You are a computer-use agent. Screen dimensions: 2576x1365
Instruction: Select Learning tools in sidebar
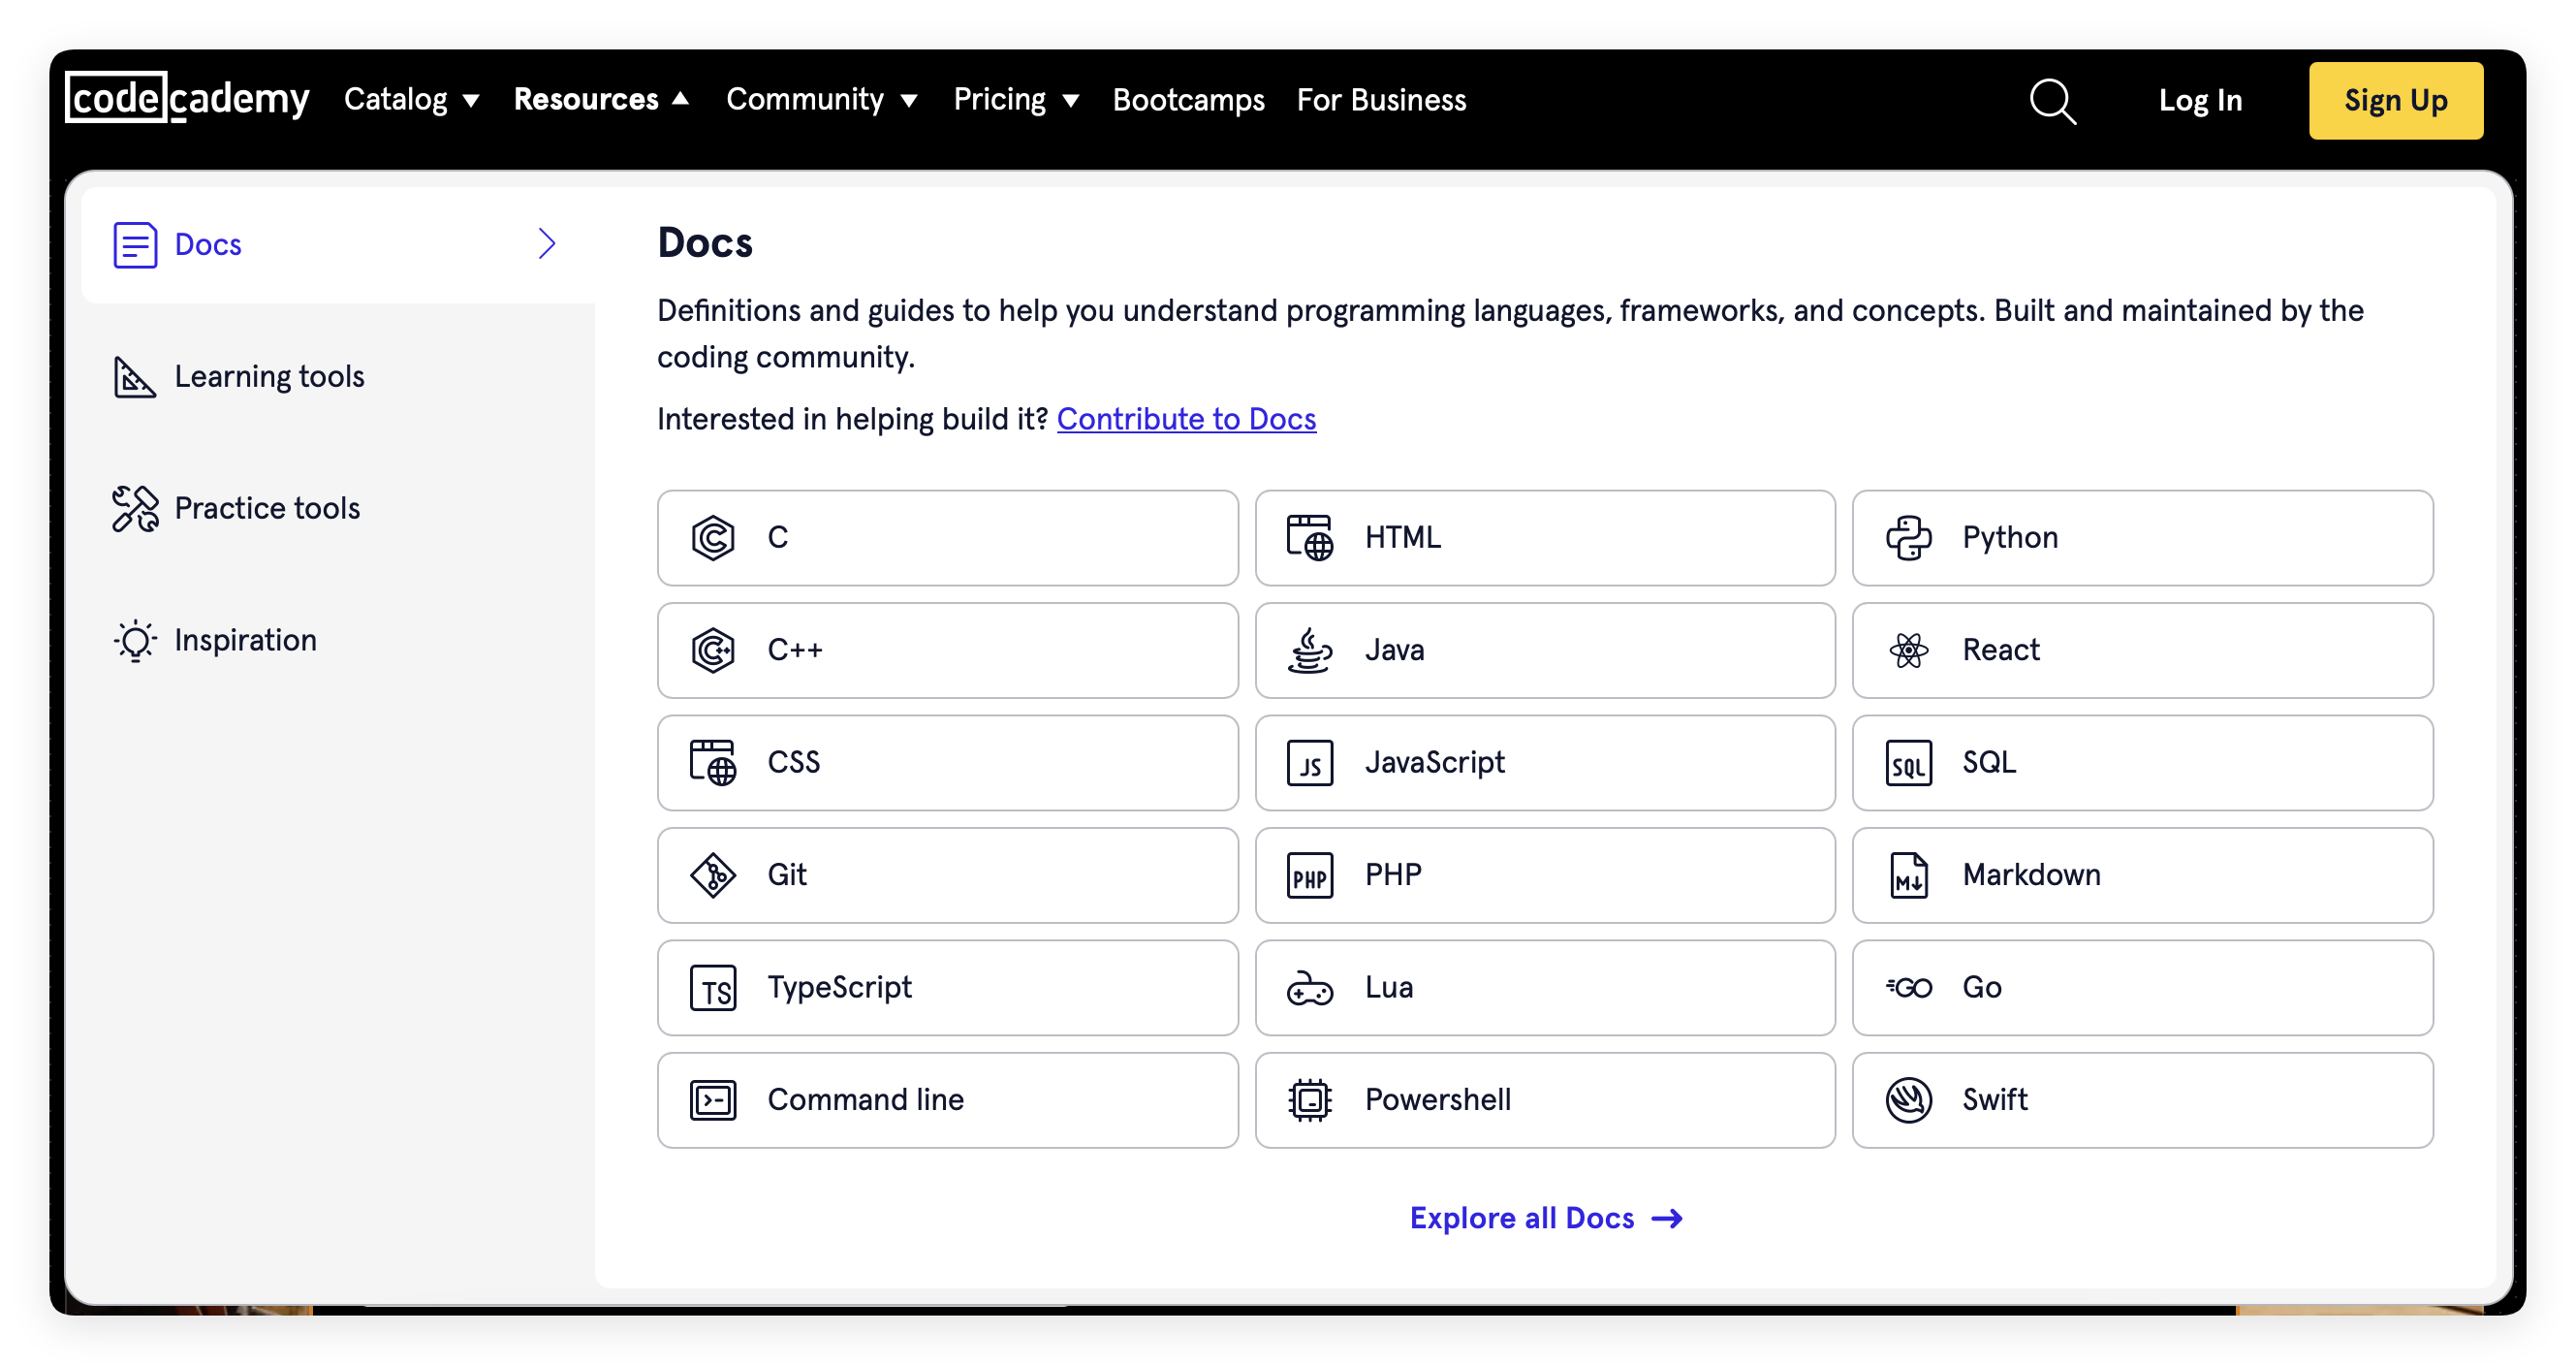(x=269, y=376)
